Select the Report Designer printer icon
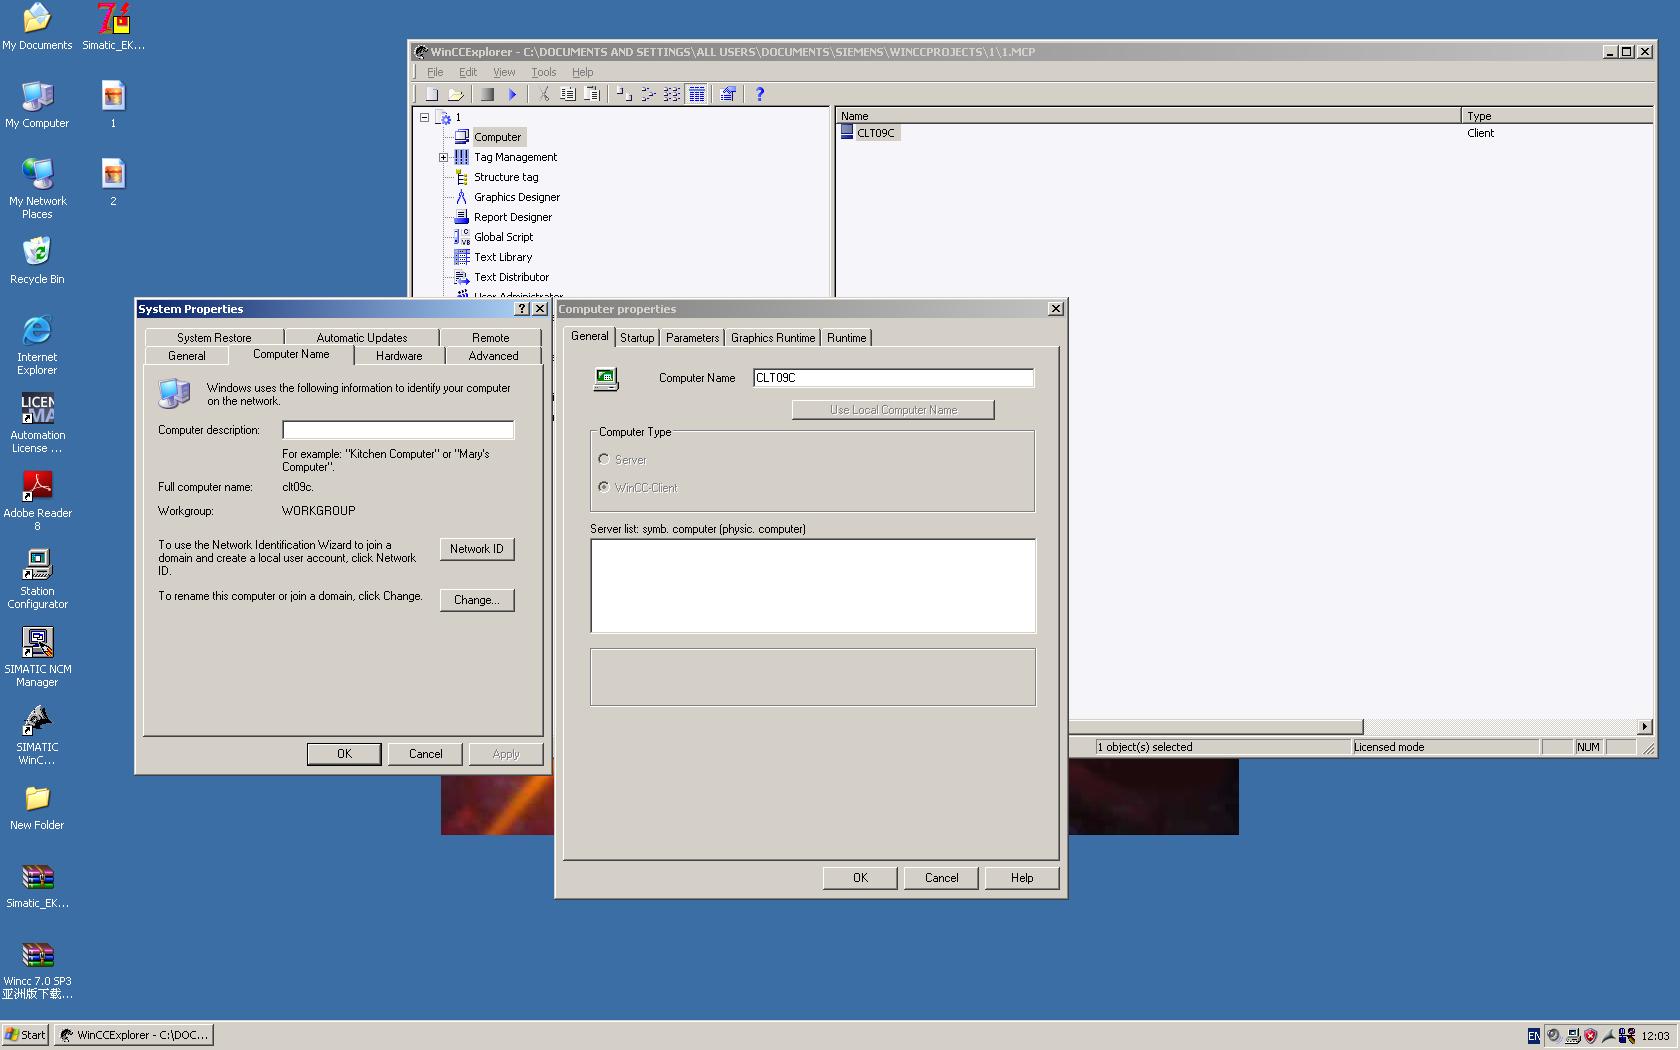The width and height of the screenshot is (1680, 1050). pyautogui.click(x=461, y=217)
